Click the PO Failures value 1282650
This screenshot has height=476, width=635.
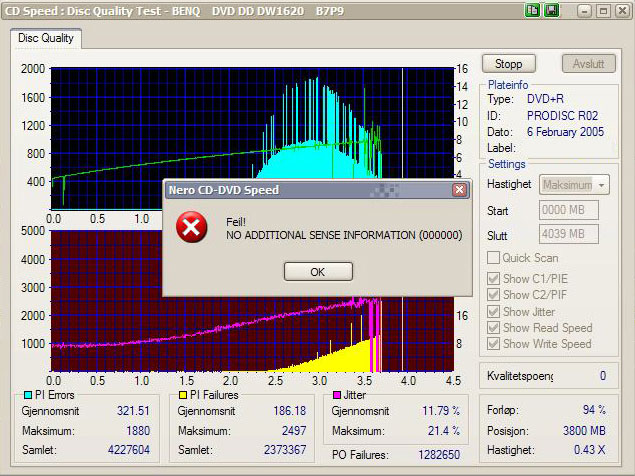[439, 455]
